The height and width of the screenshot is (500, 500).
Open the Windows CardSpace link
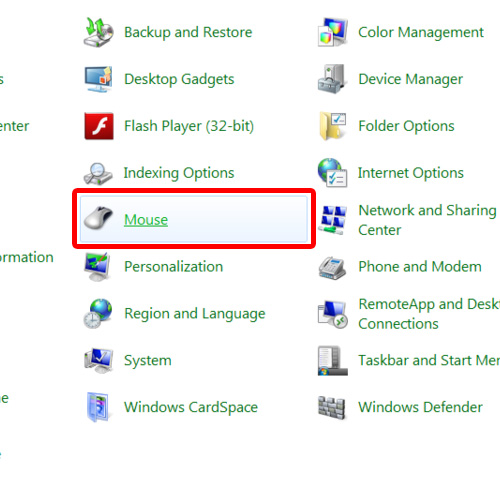[x=191, y=407]
